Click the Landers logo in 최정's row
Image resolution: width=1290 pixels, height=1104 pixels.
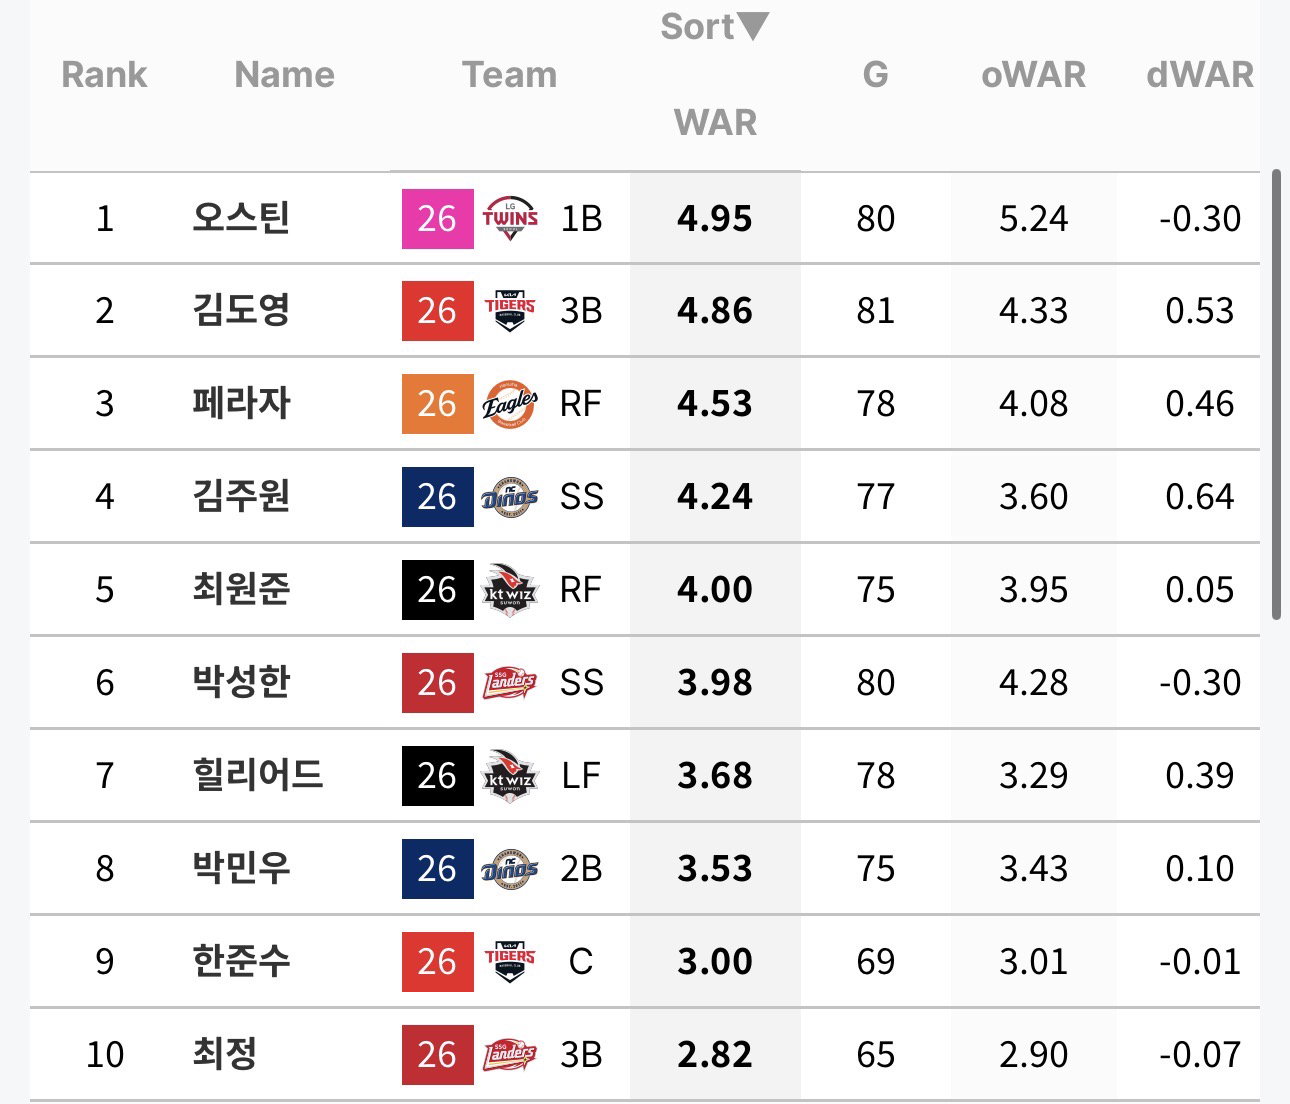tap(510, 1054)
